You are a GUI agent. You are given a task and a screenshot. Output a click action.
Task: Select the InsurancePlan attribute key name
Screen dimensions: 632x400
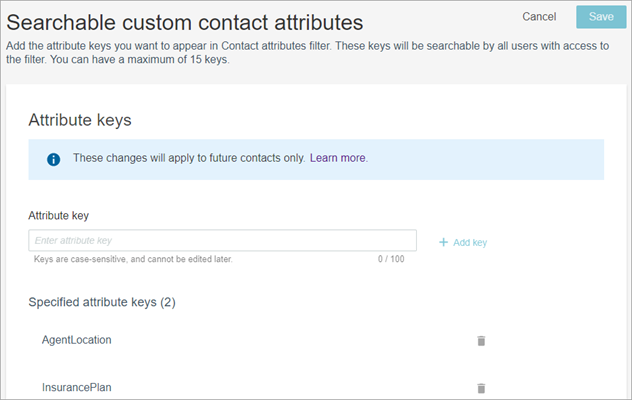[x=76, y=388]
